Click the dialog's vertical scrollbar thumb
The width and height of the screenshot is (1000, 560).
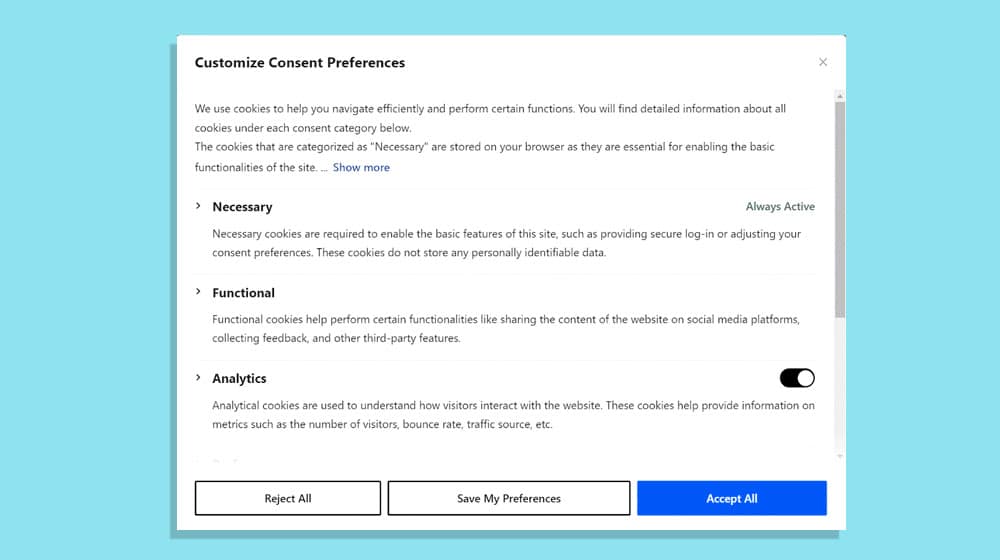[x=840, y=209]
